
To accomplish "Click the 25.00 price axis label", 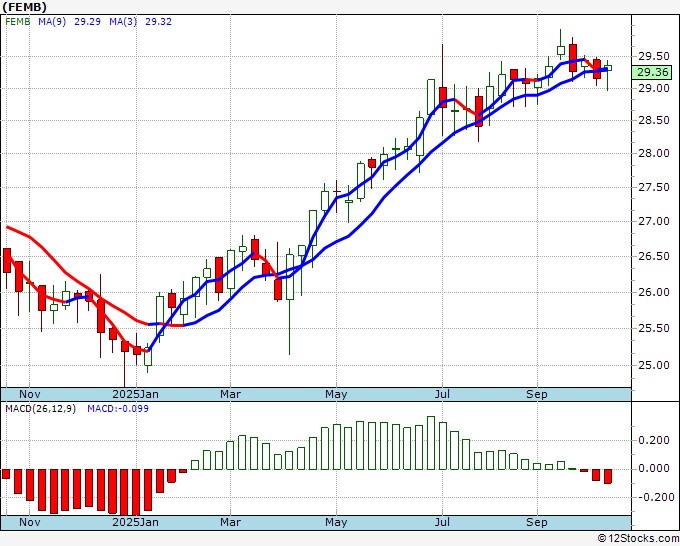I will tap(653, 365).
